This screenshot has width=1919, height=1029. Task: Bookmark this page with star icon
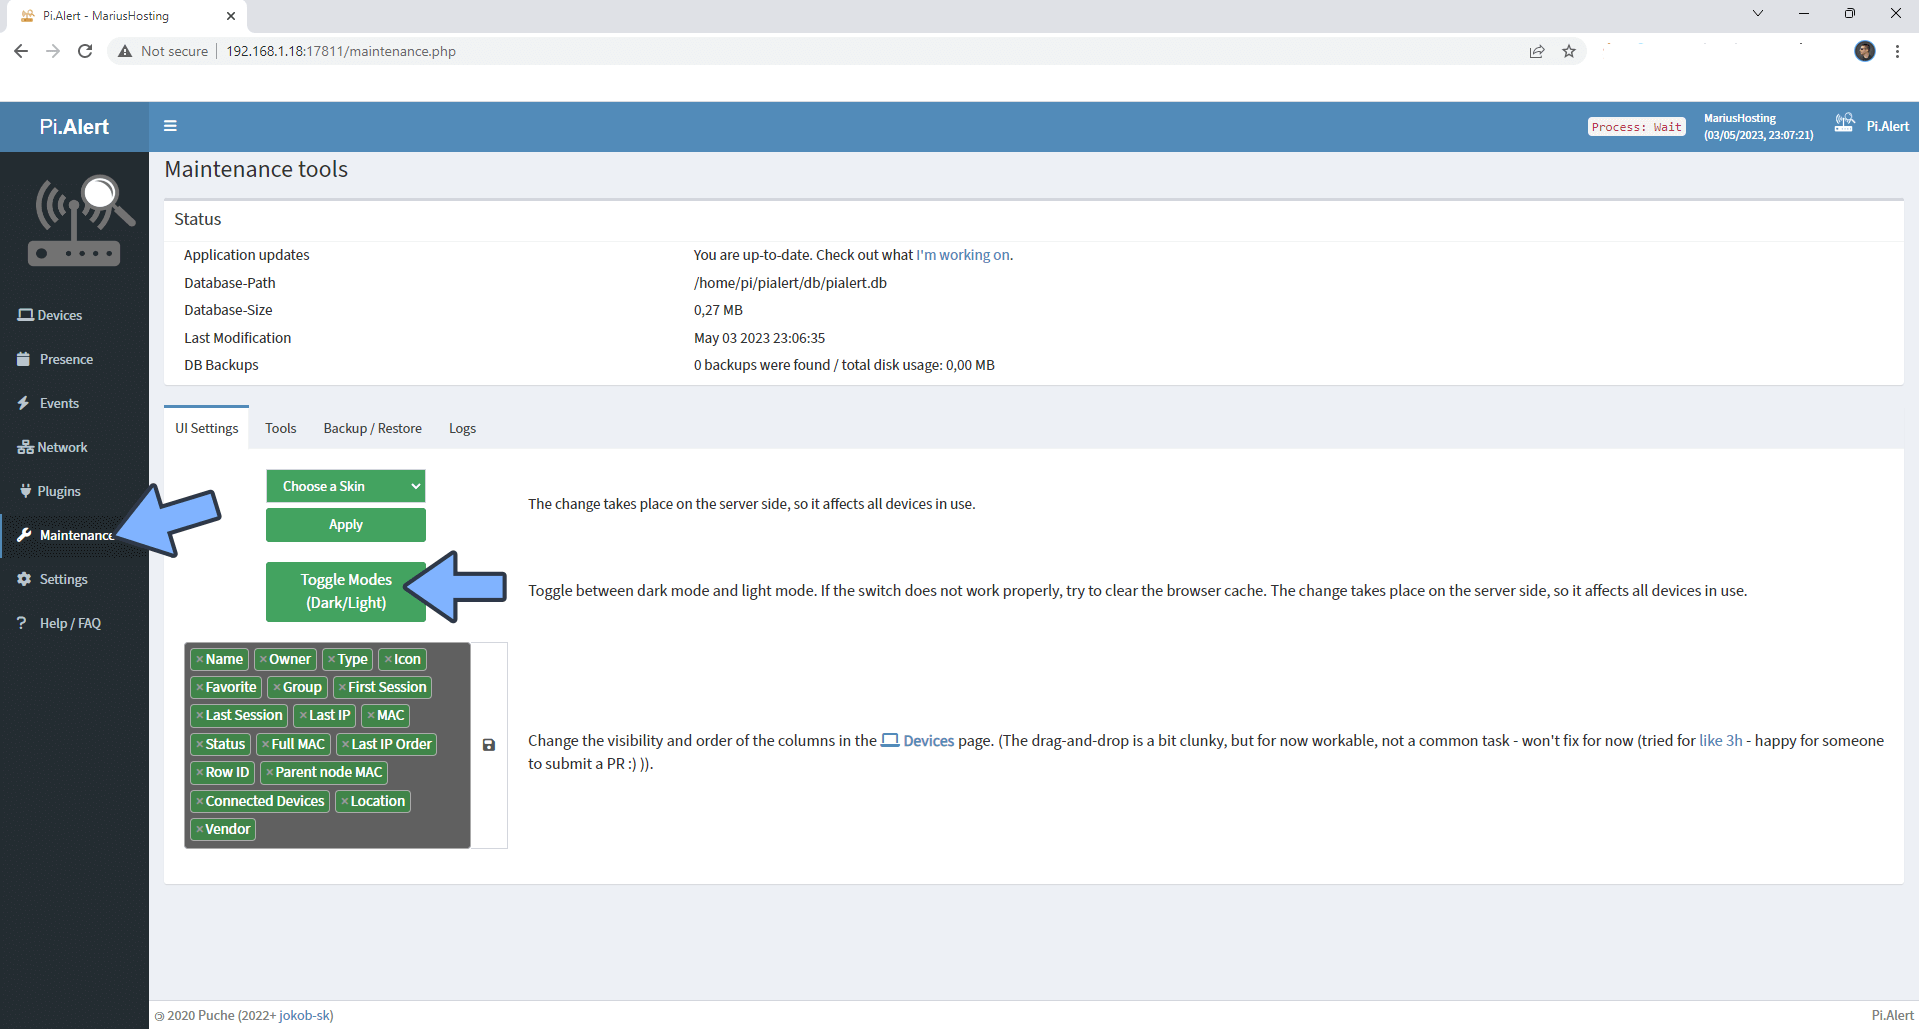click(x=1569, y=51)
